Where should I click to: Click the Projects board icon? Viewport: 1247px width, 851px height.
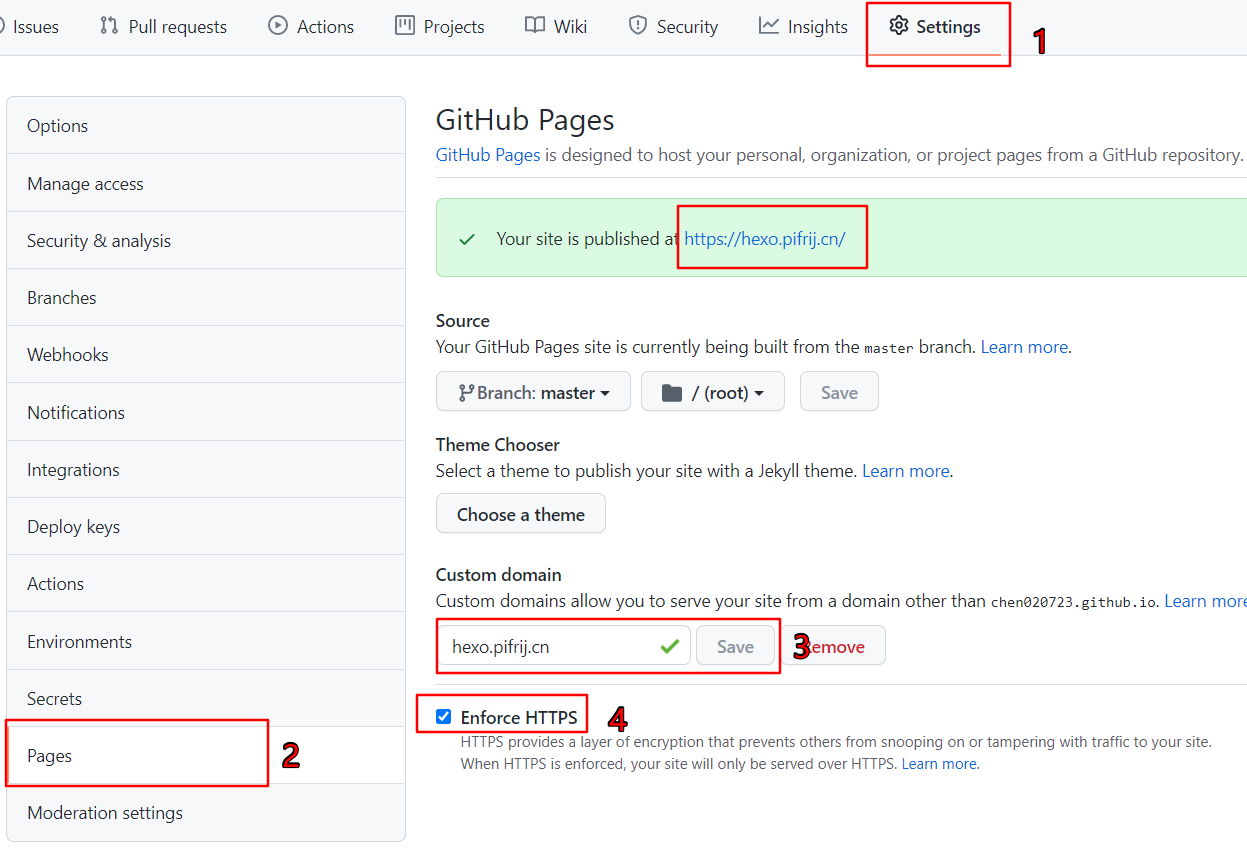click(x=405, y=26)
